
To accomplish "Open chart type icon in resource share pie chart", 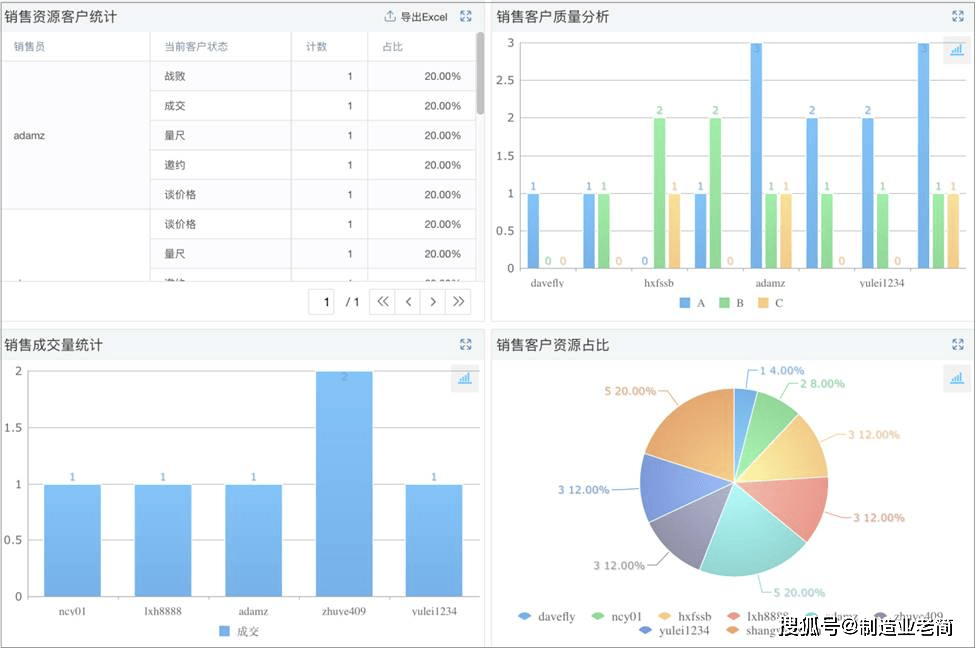I will click(956, 378).
